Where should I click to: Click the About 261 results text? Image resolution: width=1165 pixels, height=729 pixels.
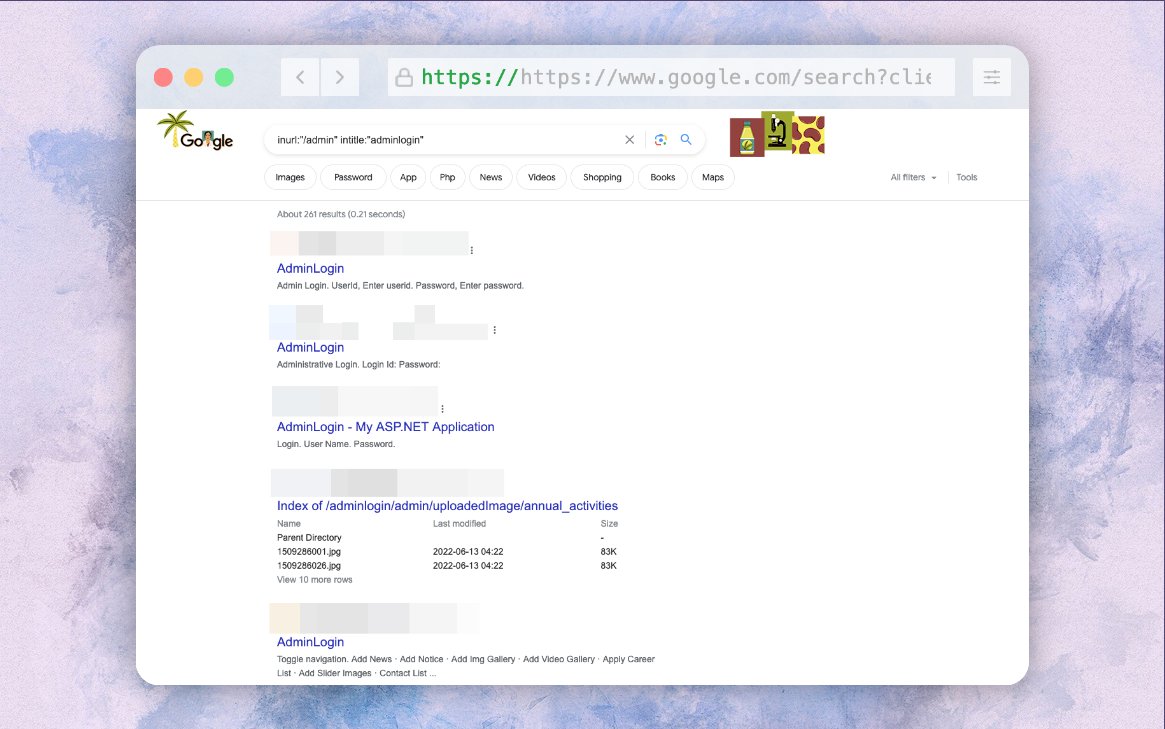tap(341, 214)
